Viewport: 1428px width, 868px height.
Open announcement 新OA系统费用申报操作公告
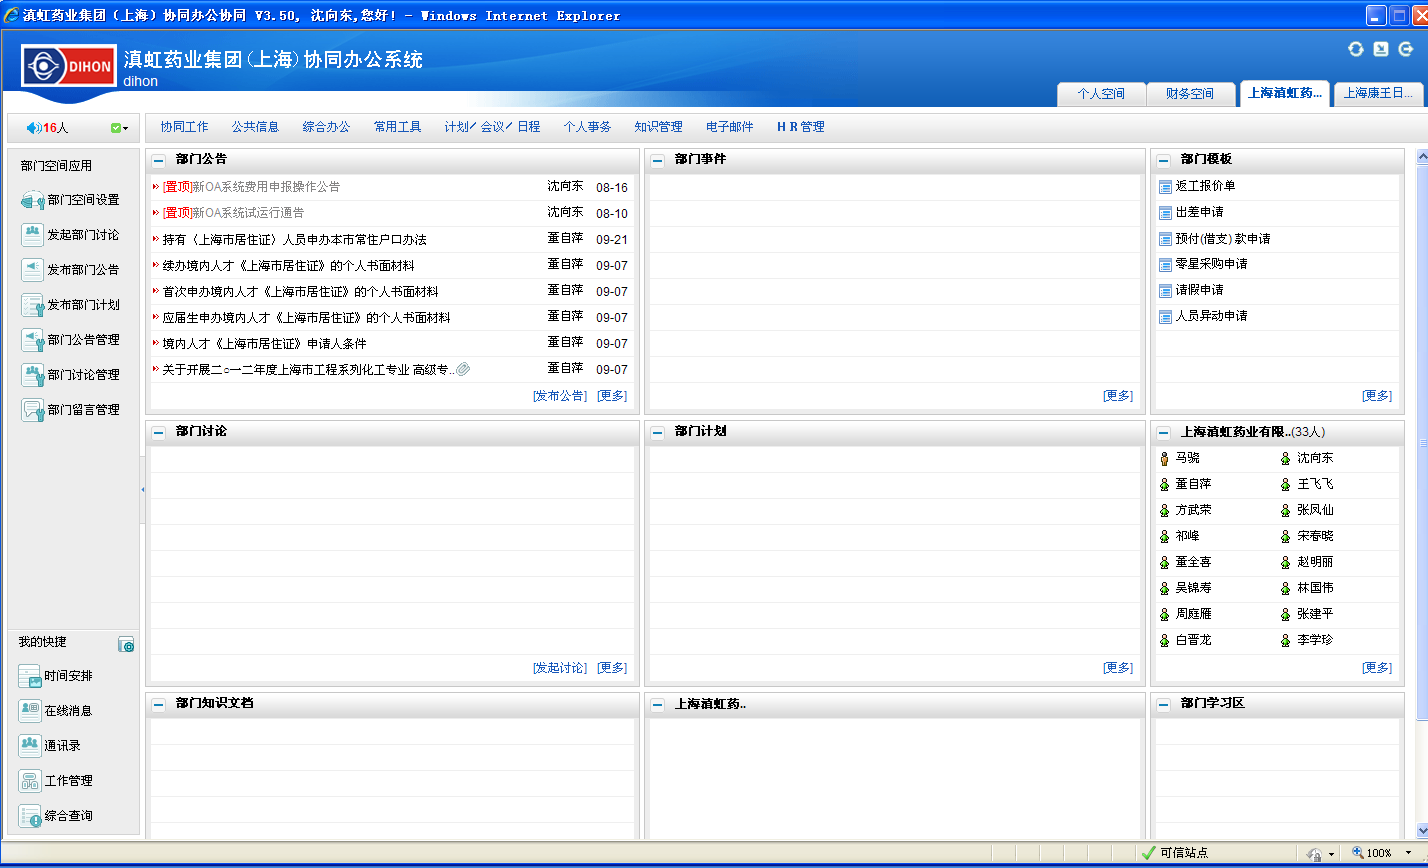click(266, 187)
